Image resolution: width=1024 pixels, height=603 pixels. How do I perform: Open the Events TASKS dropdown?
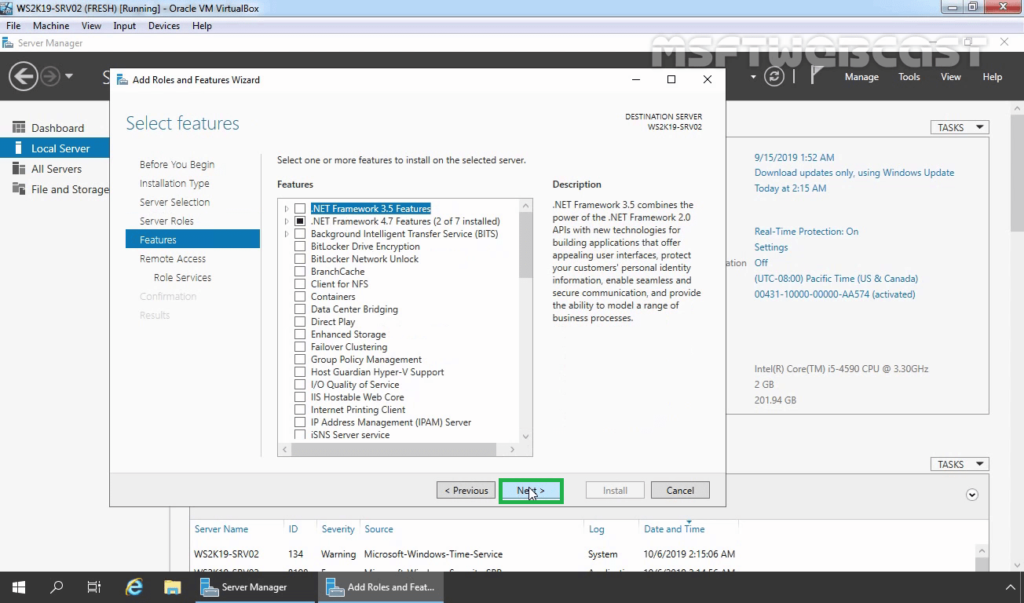point(959,464)
